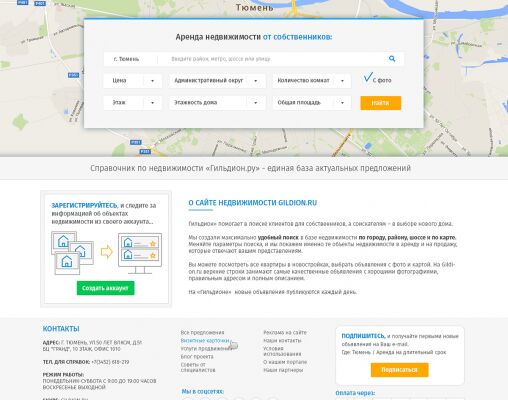Click the heading 'О сайте недвижимости GILDION.RU'

[253, 203]
